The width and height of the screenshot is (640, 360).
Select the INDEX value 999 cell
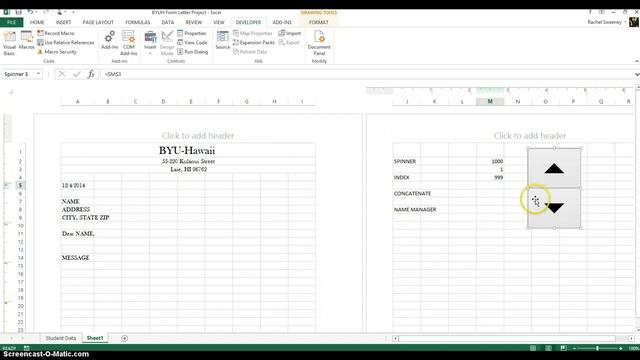(490, 178)
